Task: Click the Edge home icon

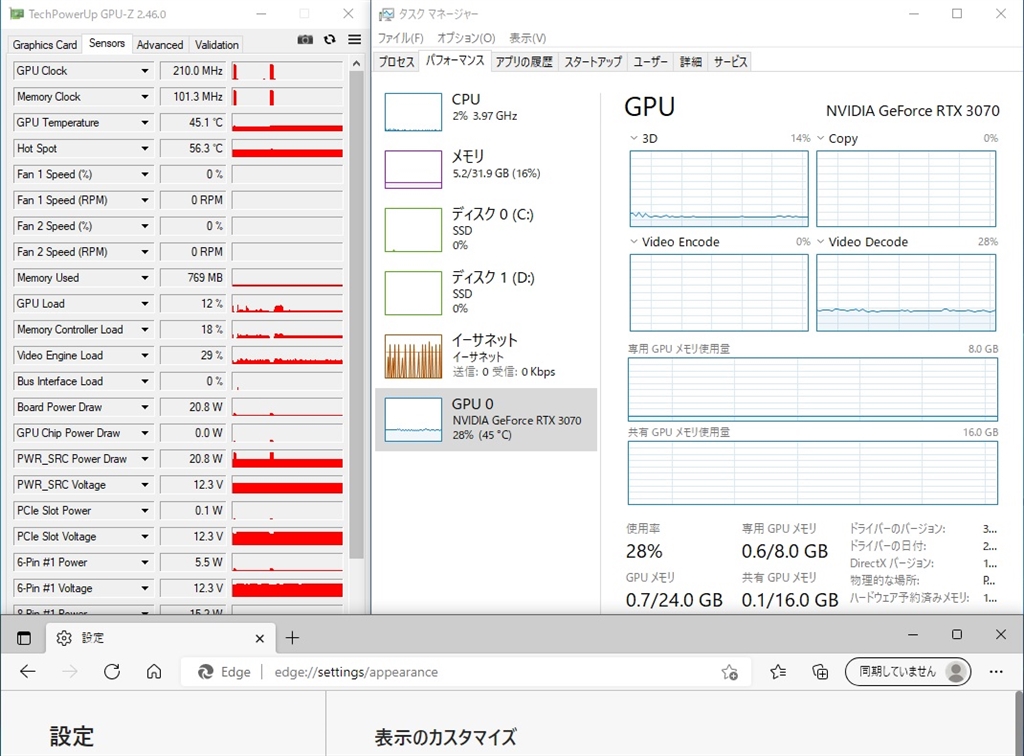Action: coord(154,672)
